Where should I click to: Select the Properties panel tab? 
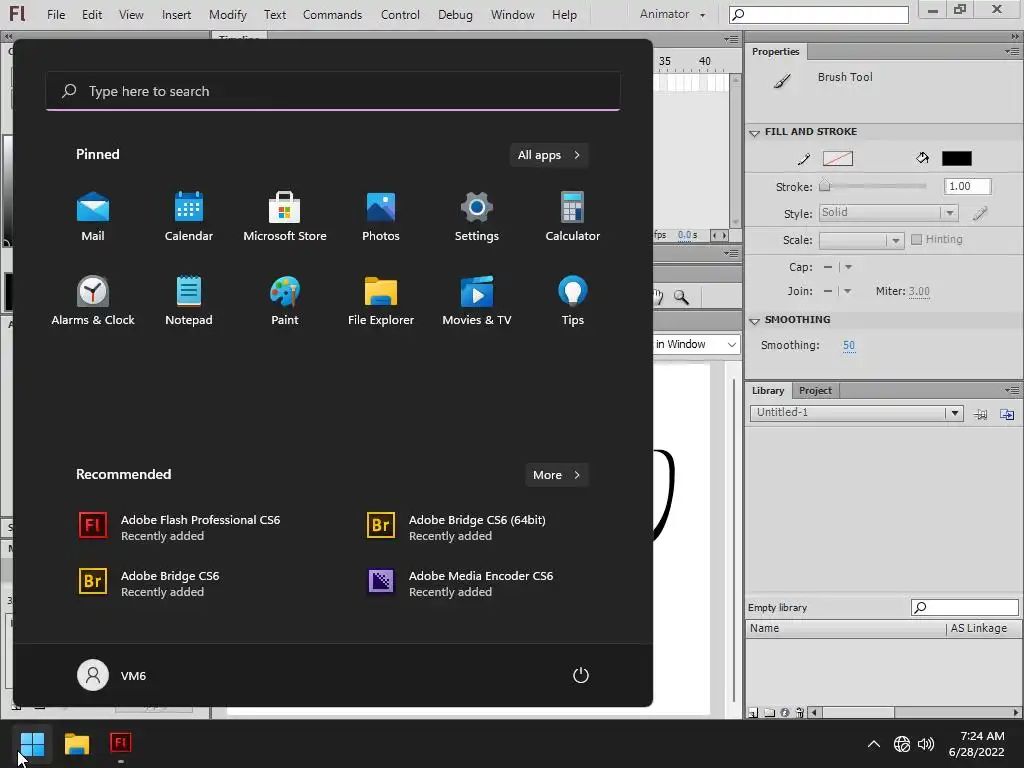776,52
